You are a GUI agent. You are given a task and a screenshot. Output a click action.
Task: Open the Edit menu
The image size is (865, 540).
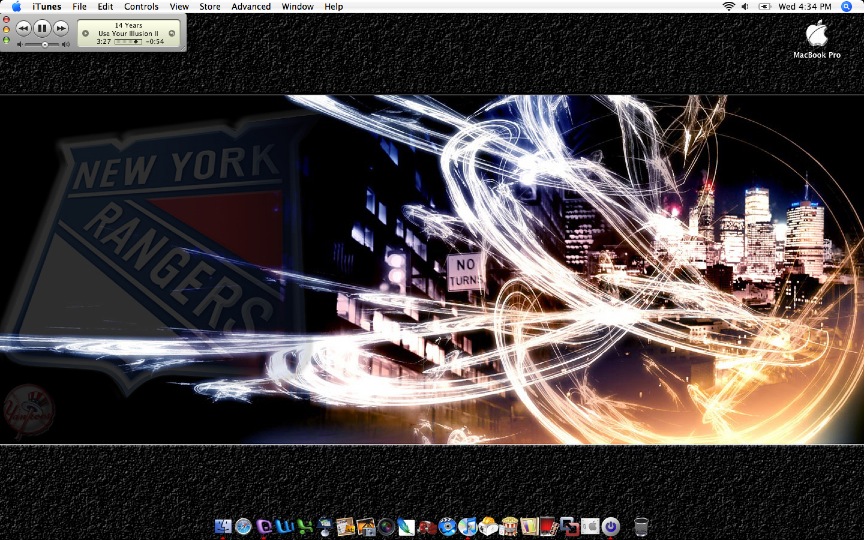pyautogui.click(x=105, y=7)
